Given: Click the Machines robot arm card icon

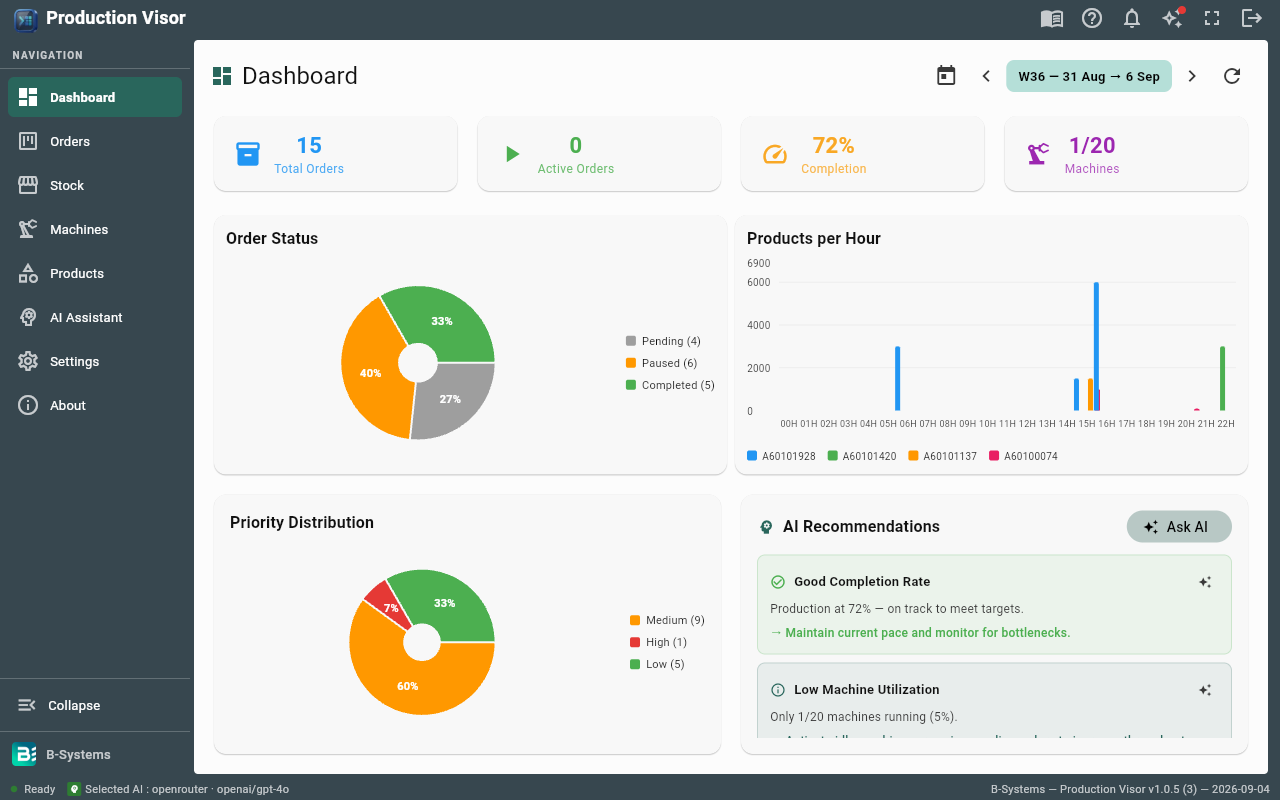Looking at the screenshot, I should click(x=1038, y=154).
